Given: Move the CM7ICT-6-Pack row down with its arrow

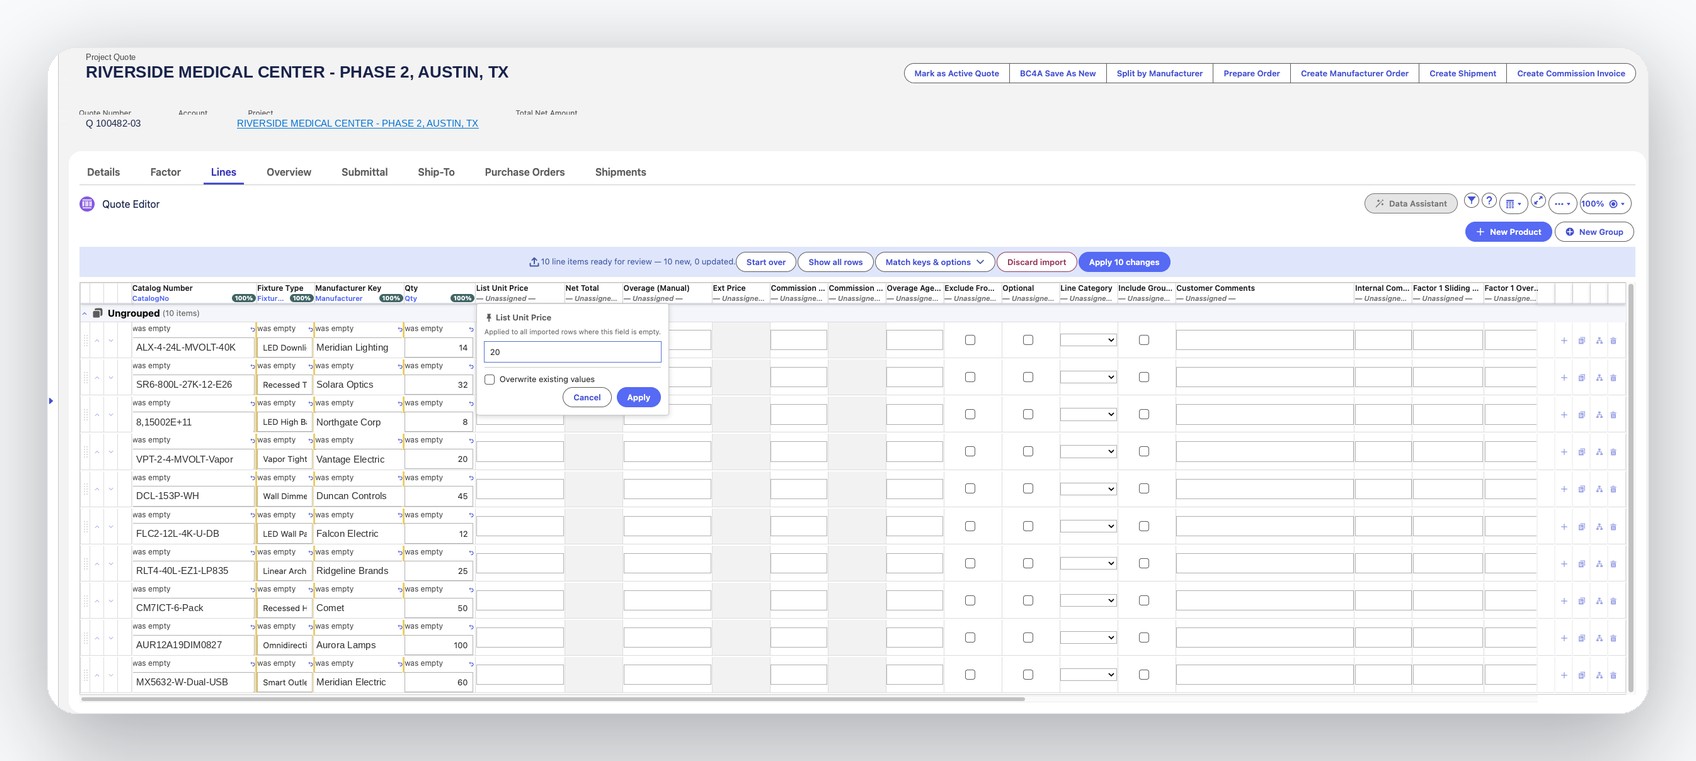Looking at the screenshot, I should (110, 601).
